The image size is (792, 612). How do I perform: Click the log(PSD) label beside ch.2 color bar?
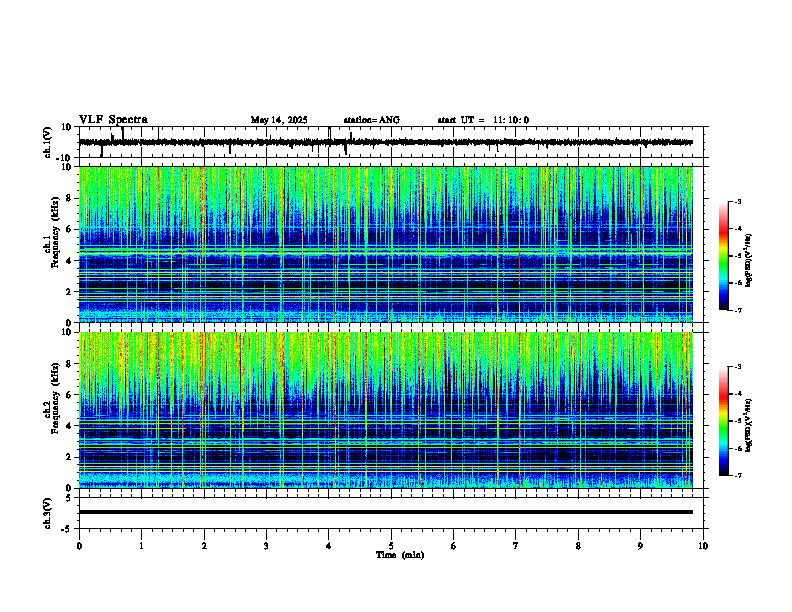click(749, 425)
